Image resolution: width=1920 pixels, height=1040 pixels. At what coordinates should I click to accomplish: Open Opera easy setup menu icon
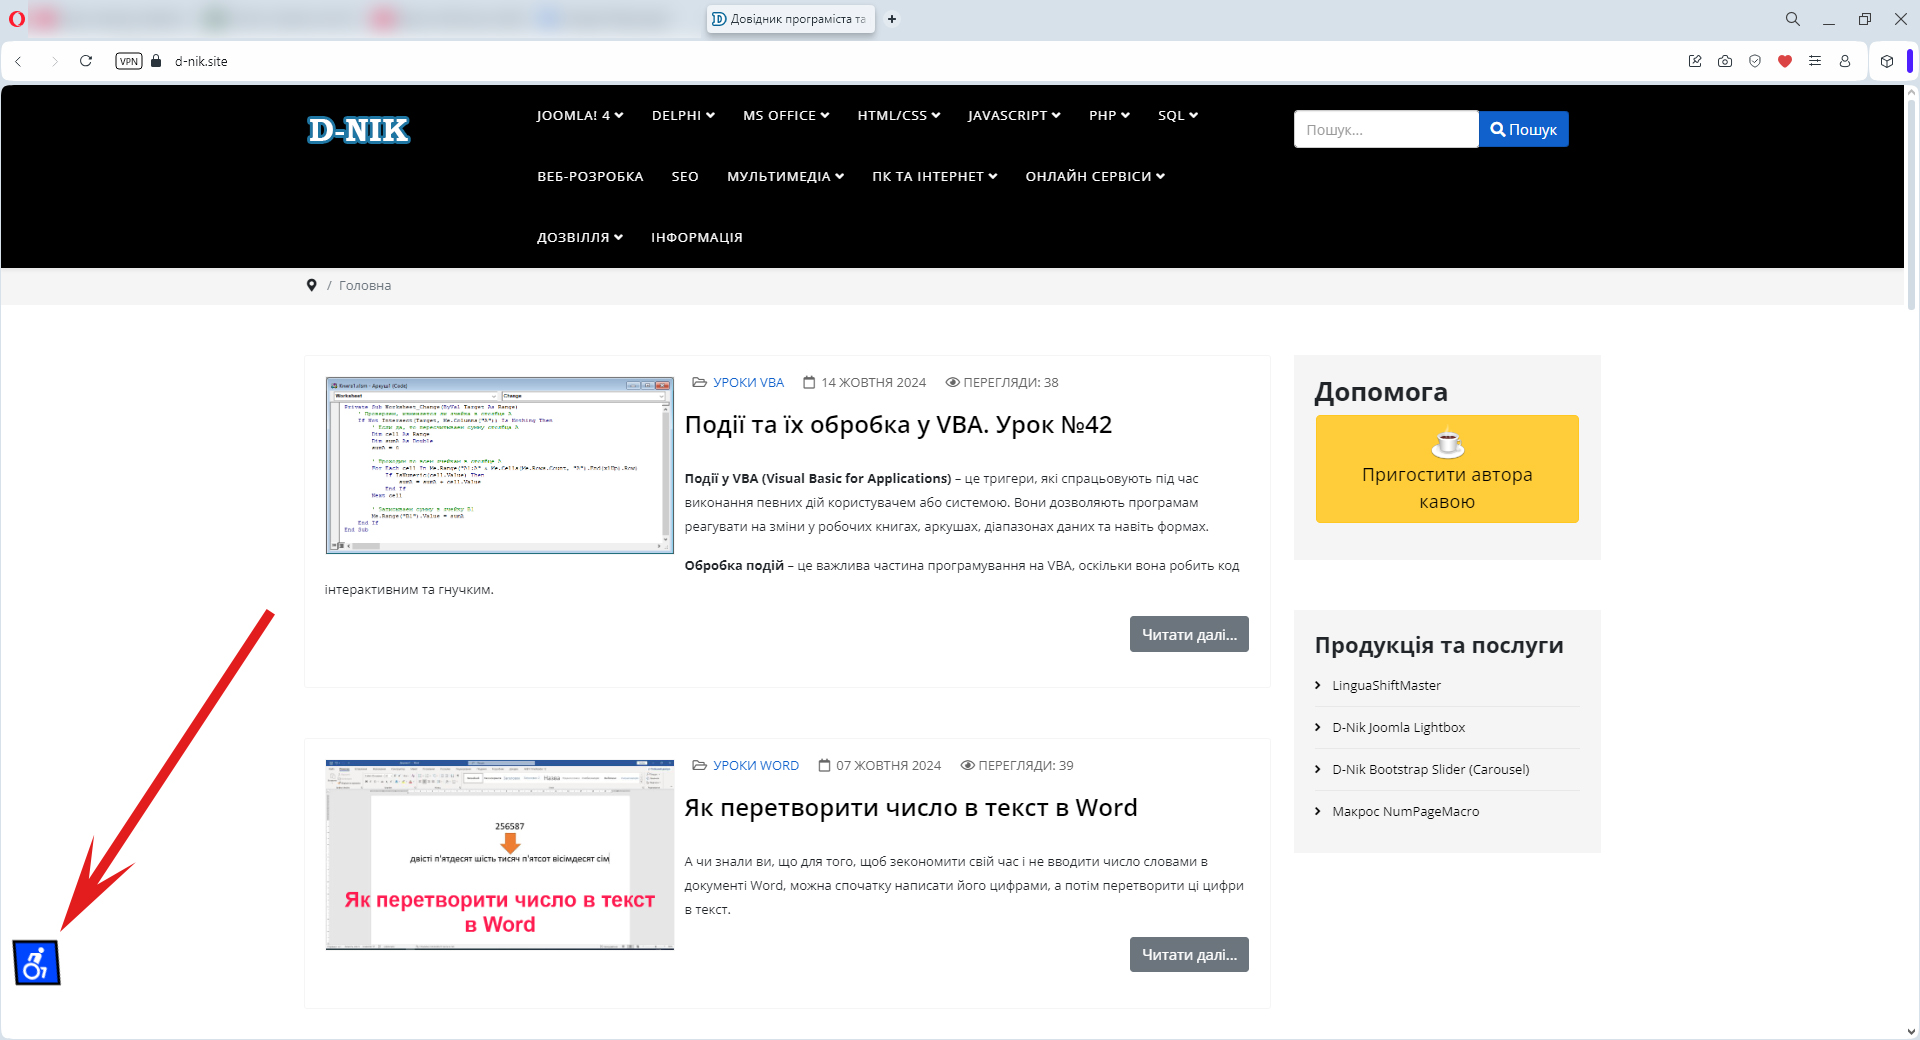[x=1815, y=61]
